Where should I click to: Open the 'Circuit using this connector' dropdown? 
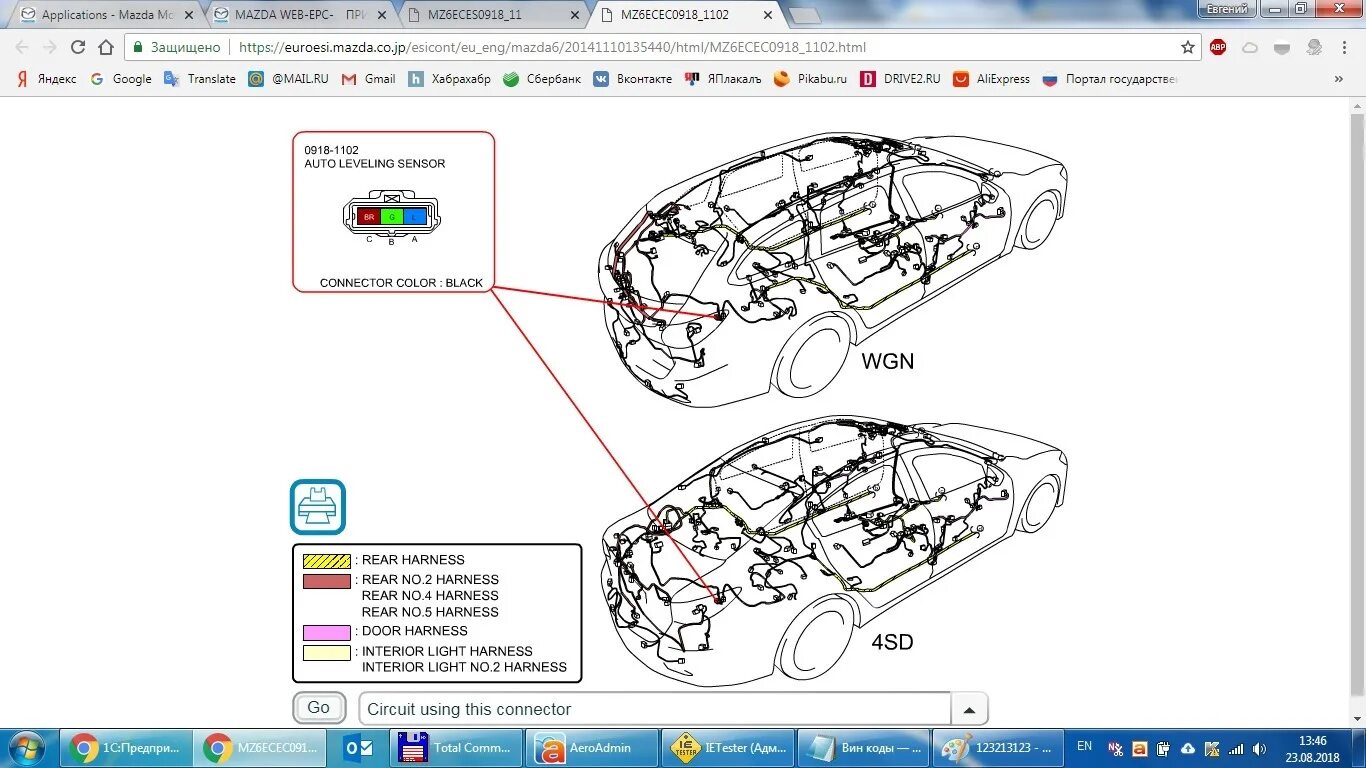pos(654,709)
